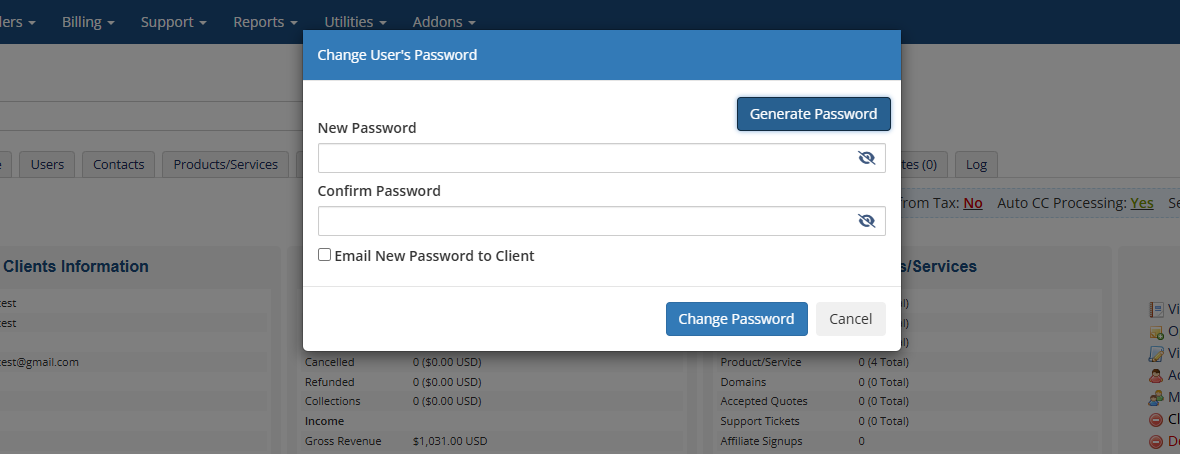
Task: Switch to the Users tab
Action: (x=47, y=164)
